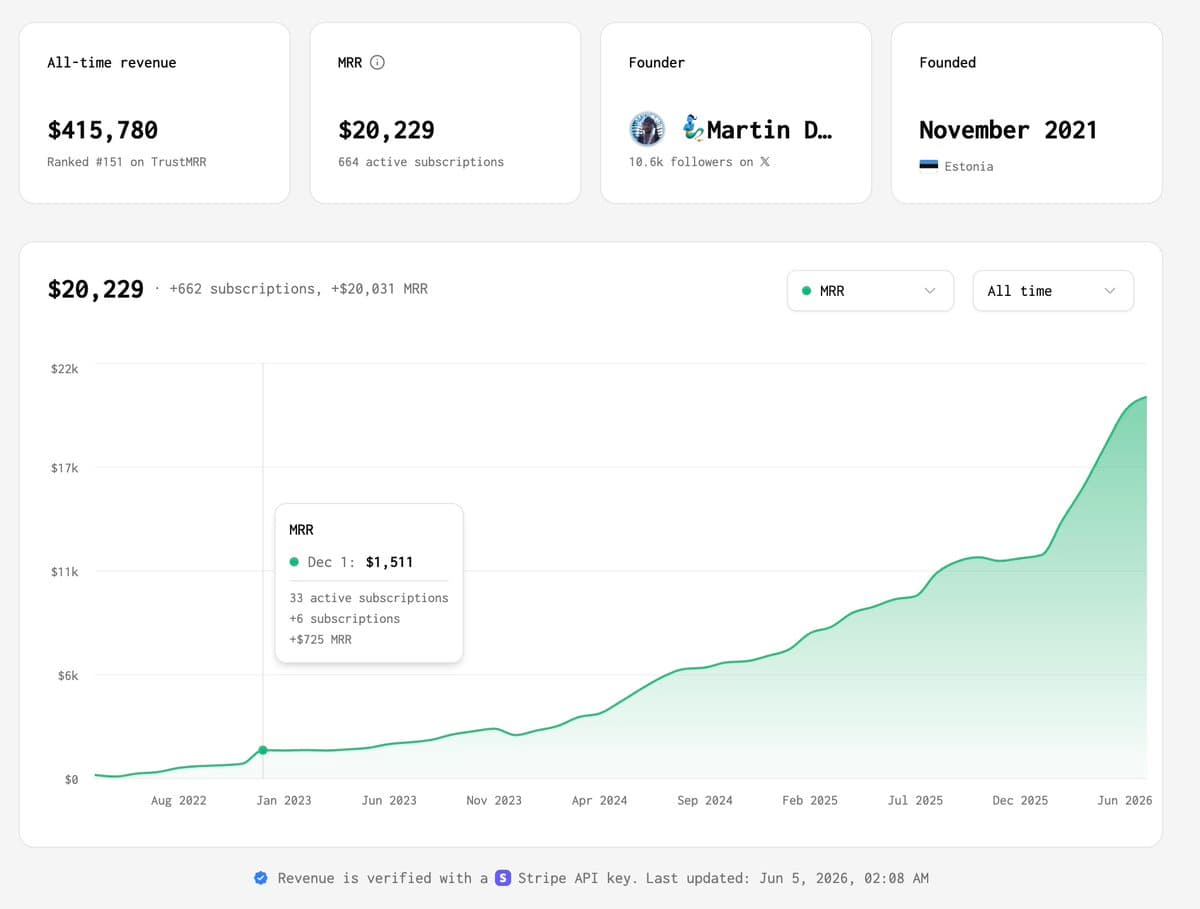Click the green dot beside Dec 1
The image size is (1200, 909).
pyautogui.click(x=294, y=562)
